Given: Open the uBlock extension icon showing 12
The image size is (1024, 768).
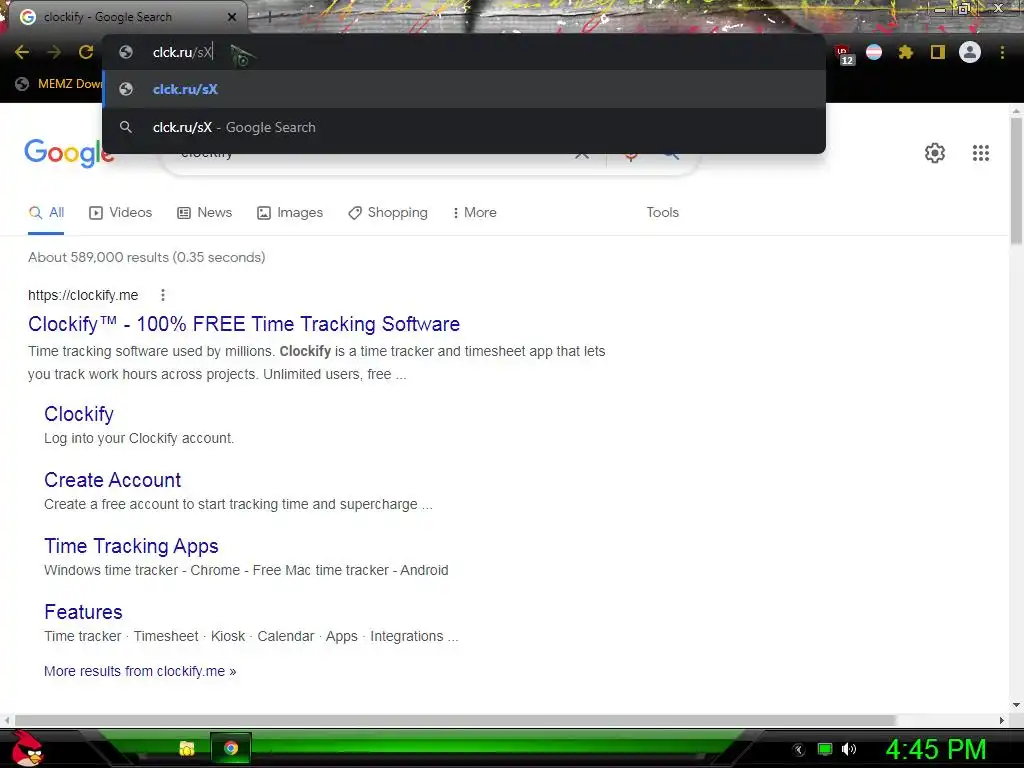Looking at the screenshot, I should tap(844, 54).
